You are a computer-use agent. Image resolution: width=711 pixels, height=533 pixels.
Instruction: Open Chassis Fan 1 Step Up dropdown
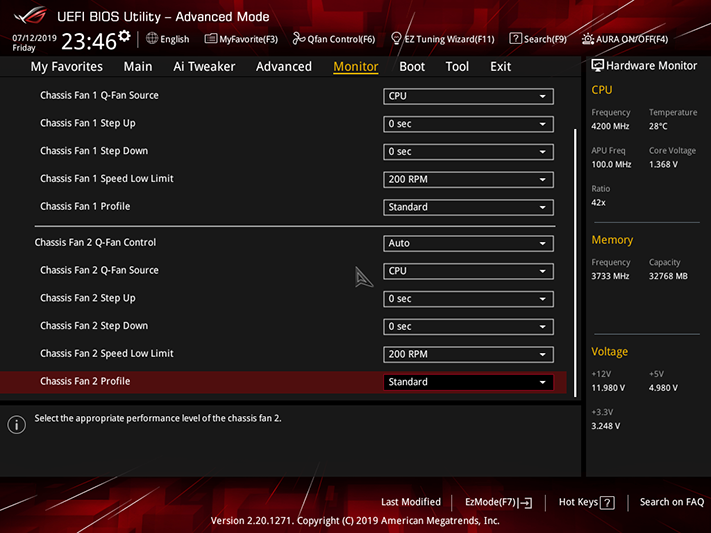[x=468, y=124]
